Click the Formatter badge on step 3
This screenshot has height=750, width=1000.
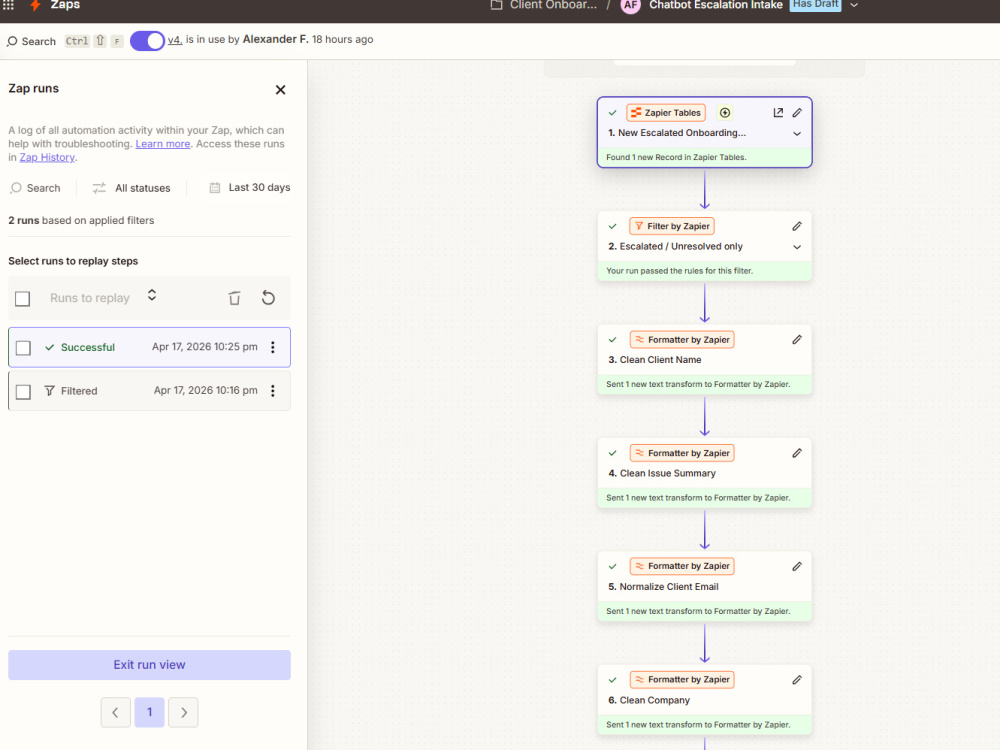pos(682,340)
